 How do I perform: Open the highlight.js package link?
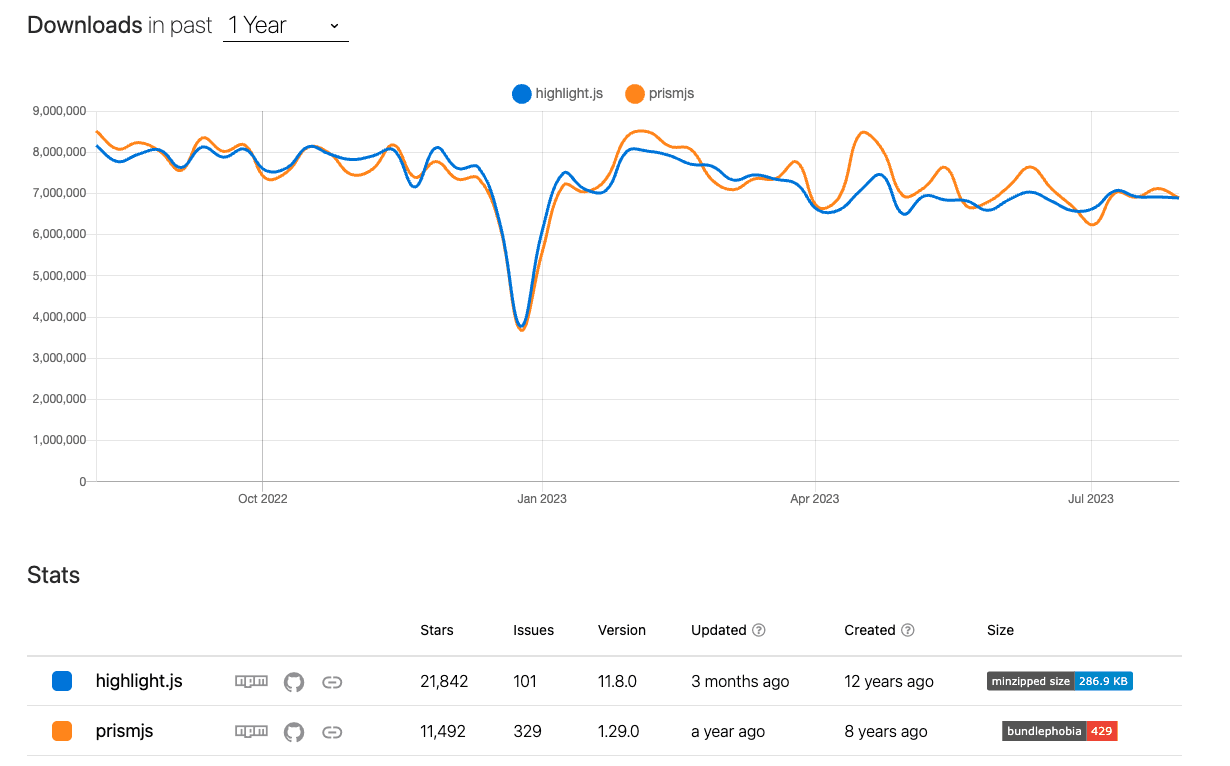tap(139, 681)
